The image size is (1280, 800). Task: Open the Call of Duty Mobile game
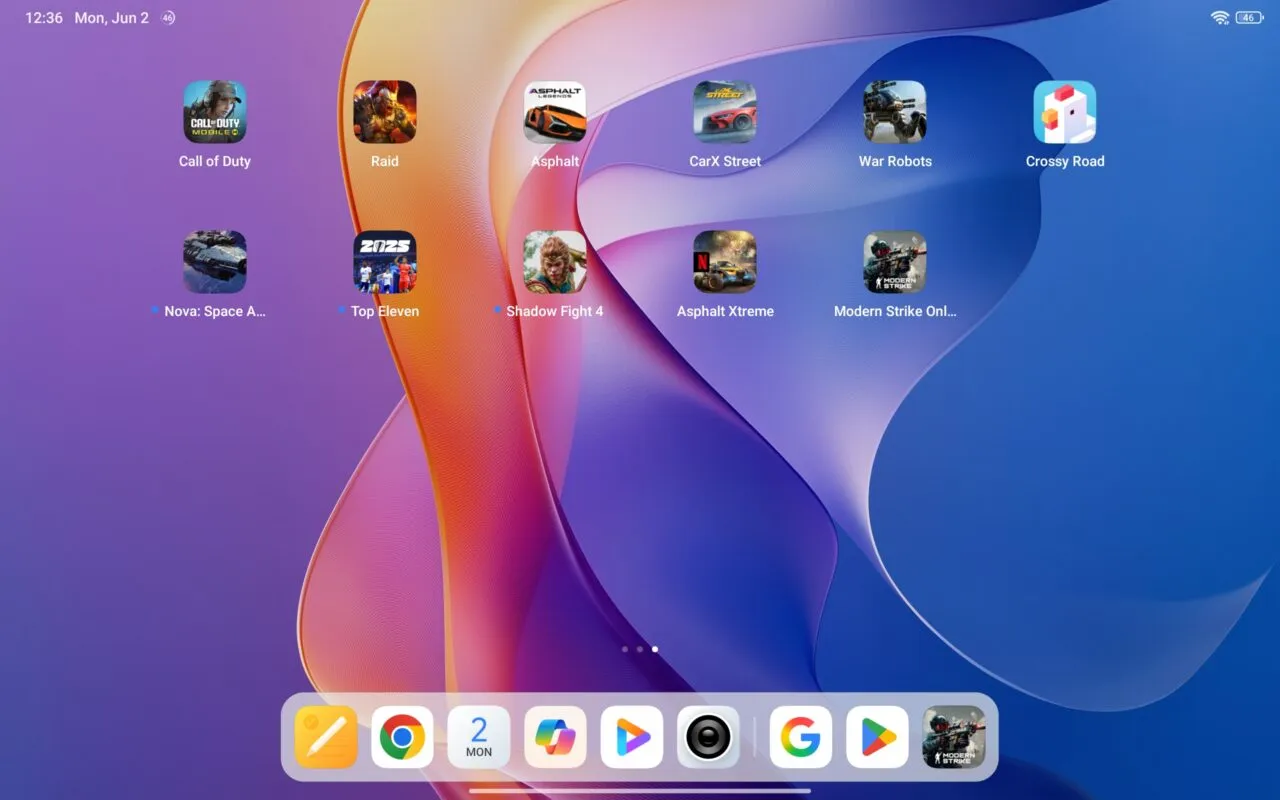(214, 112)
